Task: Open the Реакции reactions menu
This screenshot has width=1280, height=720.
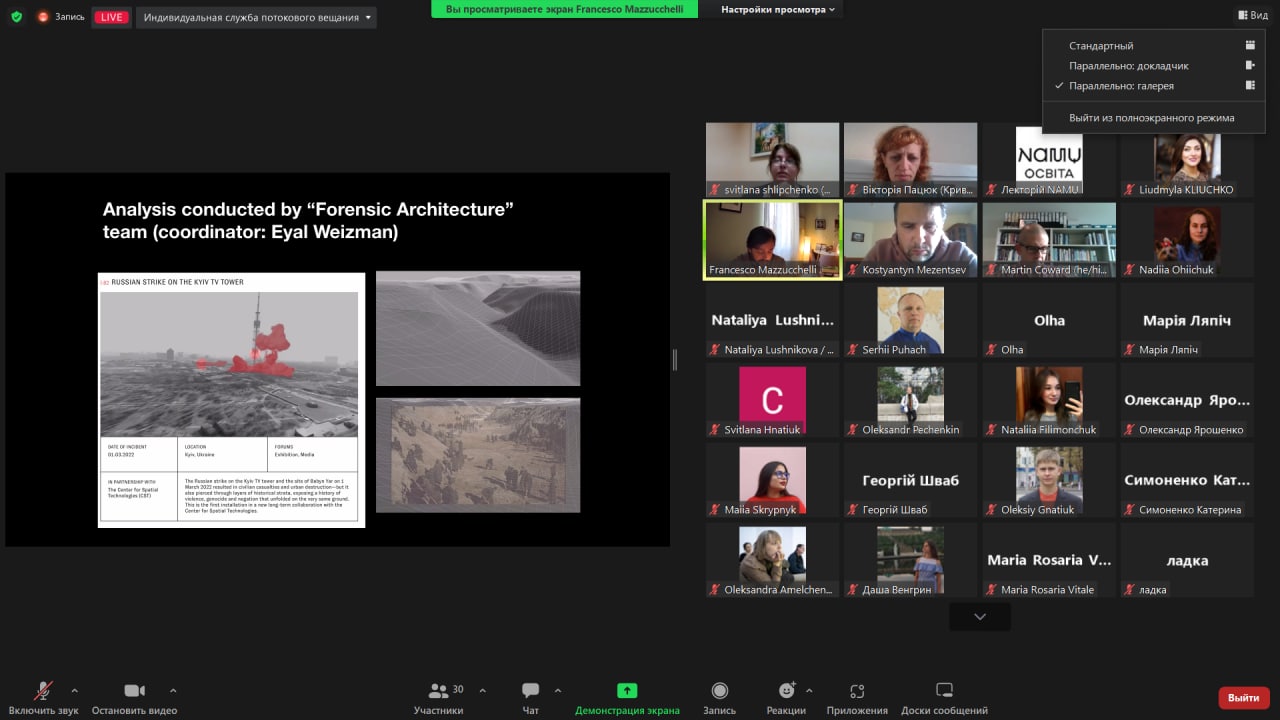Action: 786,697
